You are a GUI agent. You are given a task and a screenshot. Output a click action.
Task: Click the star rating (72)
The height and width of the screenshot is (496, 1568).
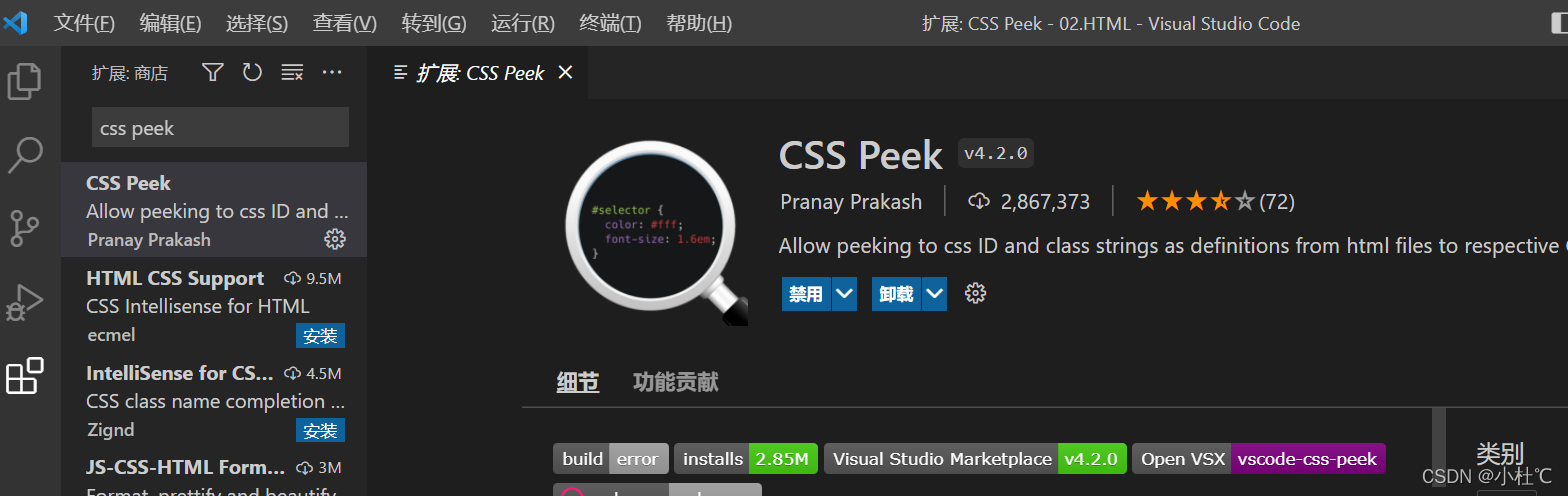pos(1215,202)
